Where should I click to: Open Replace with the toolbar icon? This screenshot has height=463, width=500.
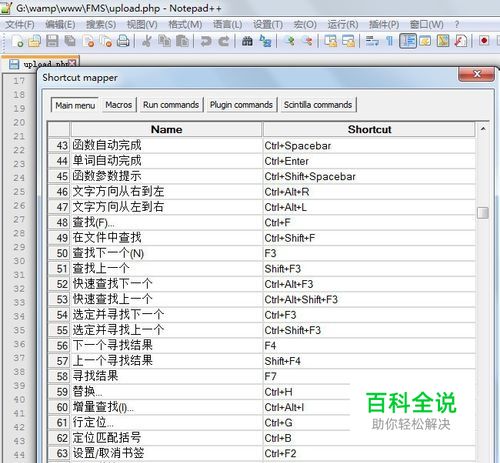[x=265, y=41]
